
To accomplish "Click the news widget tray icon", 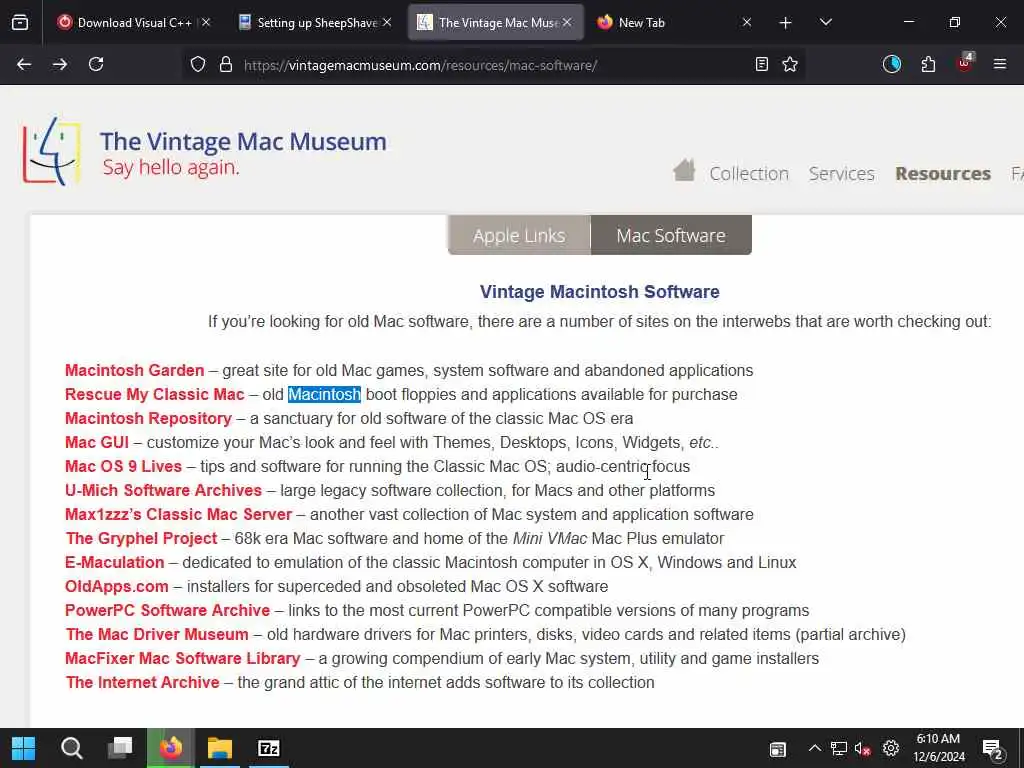I will tap(778, 749).
